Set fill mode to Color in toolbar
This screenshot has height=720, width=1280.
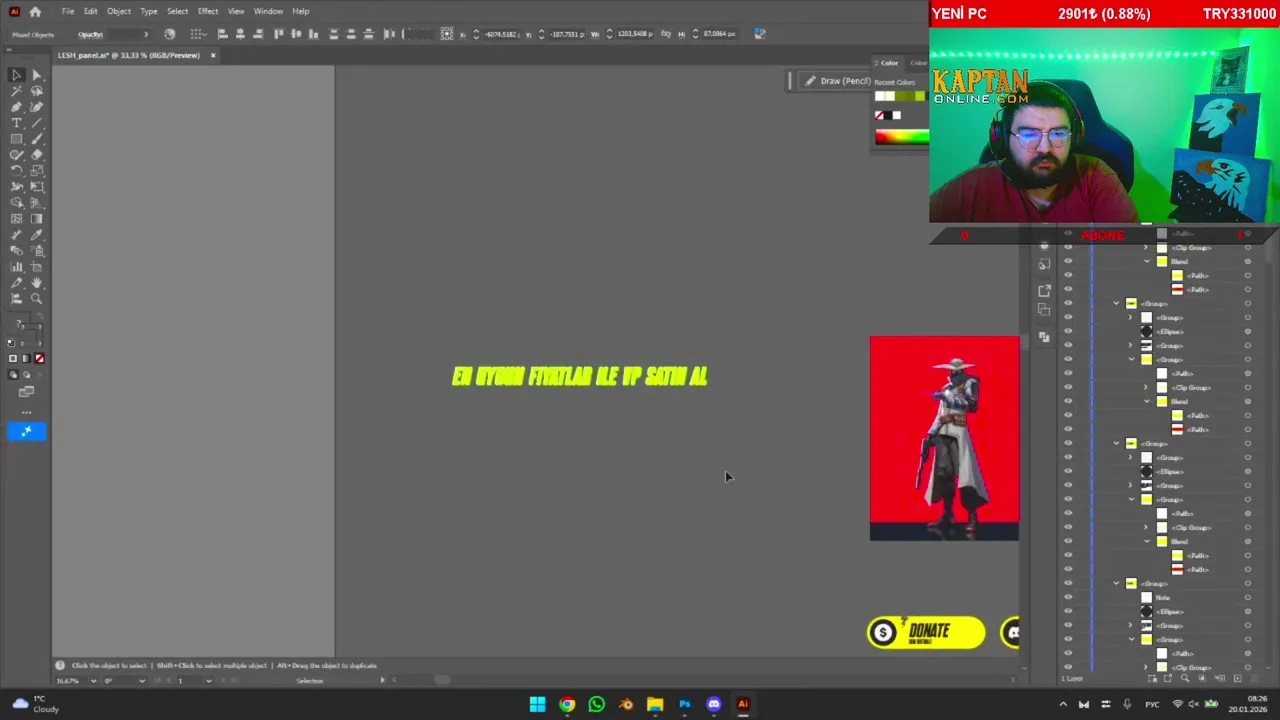point(13,358)
